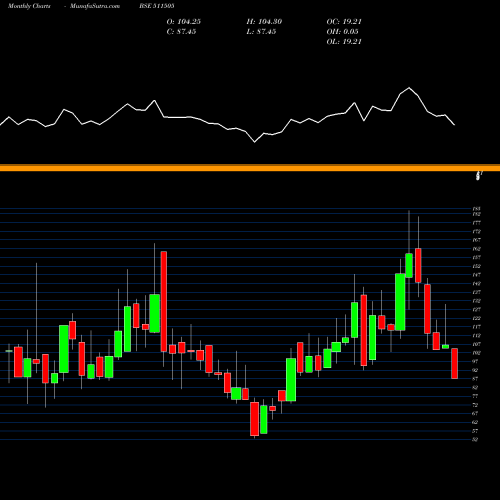Click the 142 price axis label
The height and width of the screenshot is (500, 500).
click(476, 283)
